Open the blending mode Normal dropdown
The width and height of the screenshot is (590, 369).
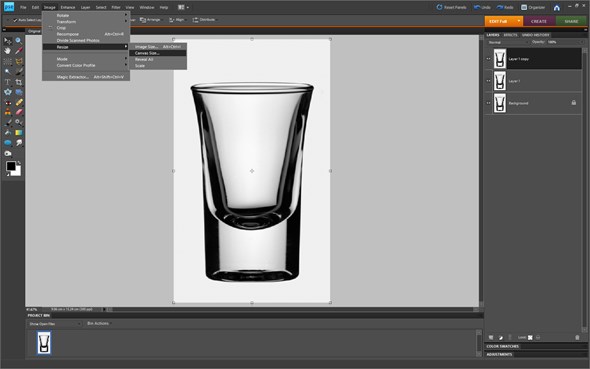point(507,42)
